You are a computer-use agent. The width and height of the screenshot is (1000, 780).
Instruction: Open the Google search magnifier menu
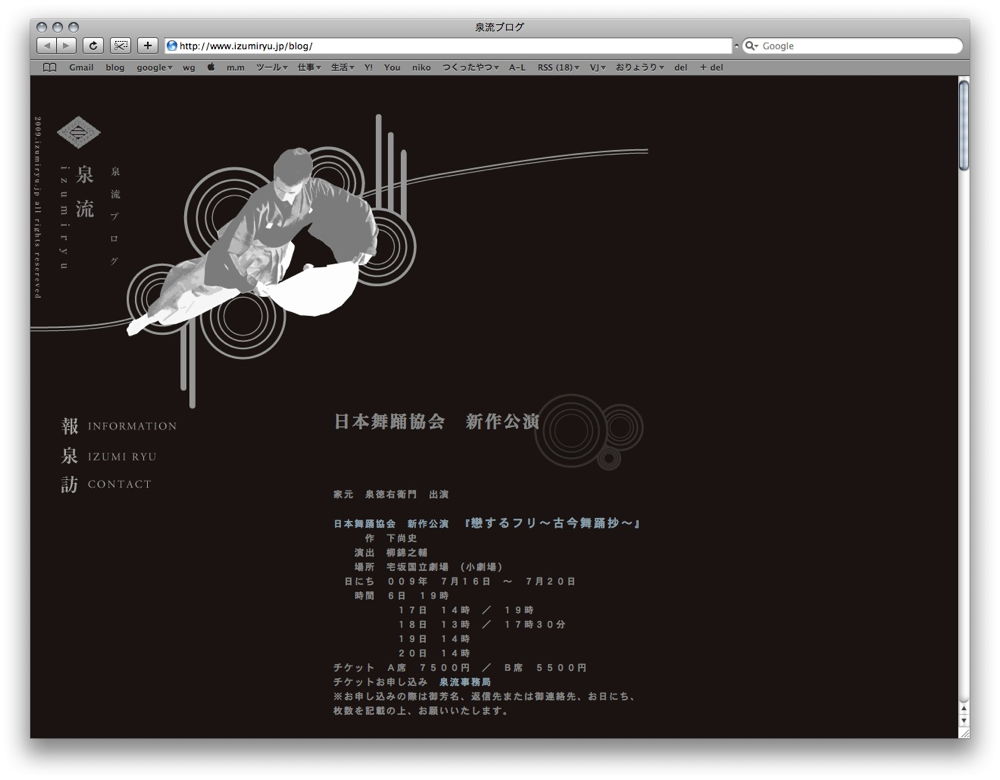point(752,46)
